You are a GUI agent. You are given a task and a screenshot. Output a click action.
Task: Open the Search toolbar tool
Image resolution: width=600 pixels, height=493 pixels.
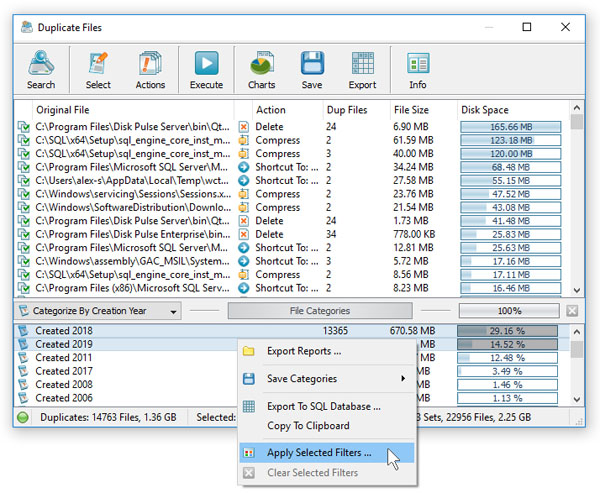[41, 70]
